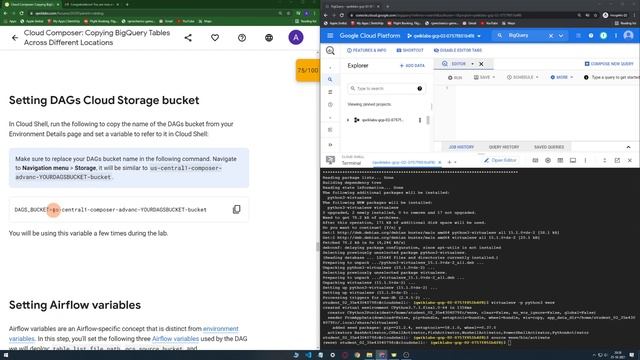The width and height of the screenshot is (640, 360).
Task: Open the Airflow variables link
Action: 176,339
